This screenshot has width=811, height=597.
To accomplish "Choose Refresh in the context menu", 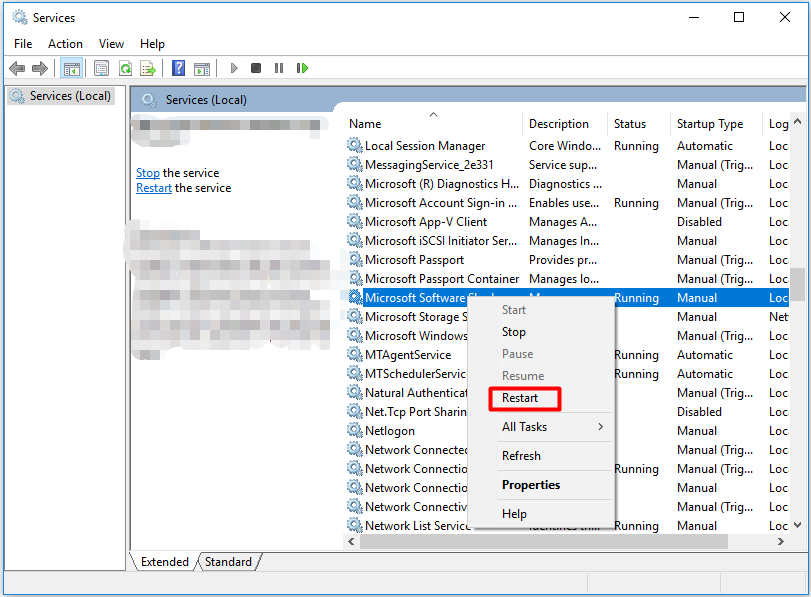I will pos(521,456).
